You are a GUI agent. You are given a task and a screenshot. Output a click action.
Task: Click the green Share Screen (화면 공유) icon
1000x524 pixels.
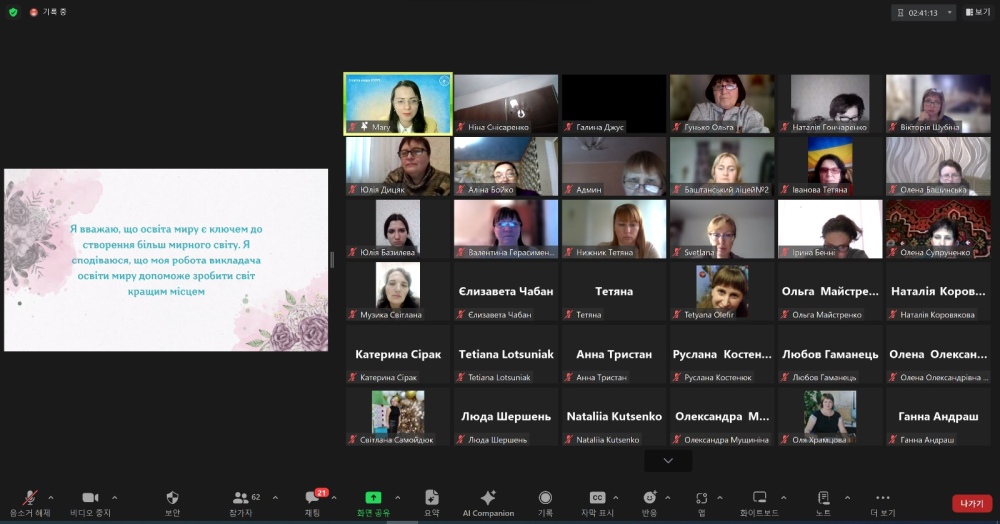tap(373, 498)
